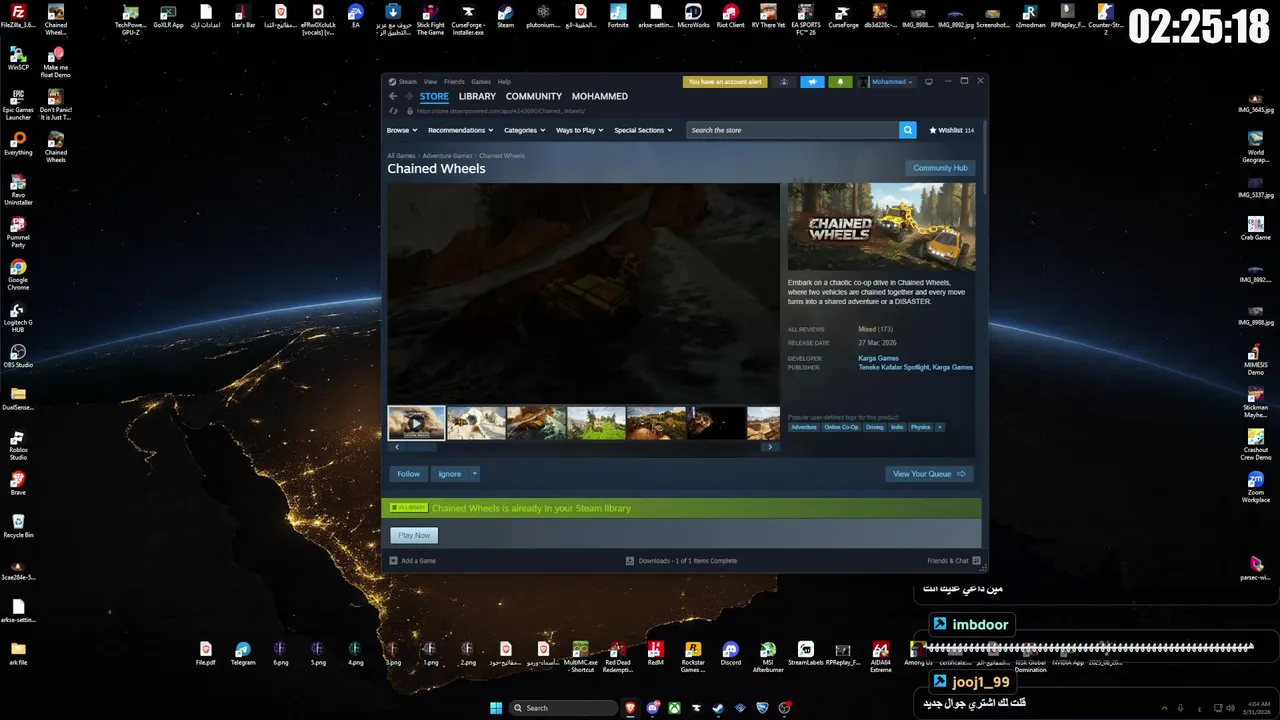The width and height of the screenshot is (1280, 720).
Task: Click the Windows taskbar Search box
Action: tap(563, 708)
